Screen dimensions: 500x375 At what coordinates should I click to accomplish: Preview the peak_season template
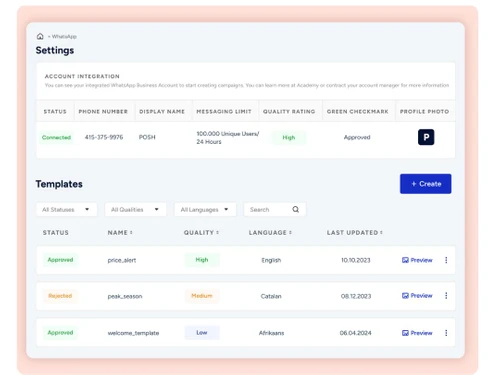point(417,296)
